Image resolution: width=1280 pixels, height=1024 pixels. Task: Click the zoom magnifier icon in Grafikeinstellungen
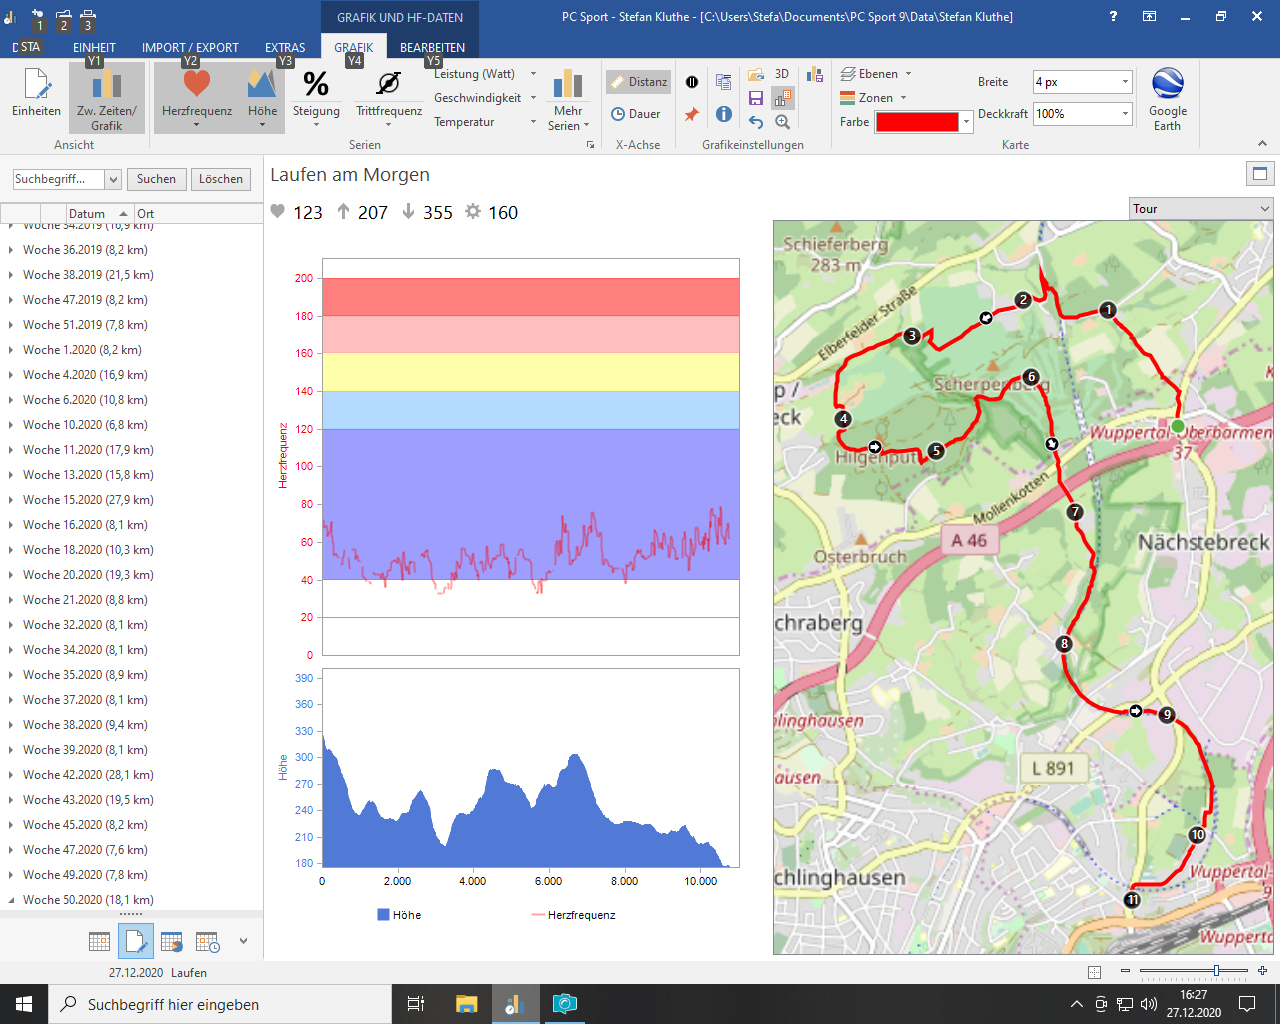tap(783, 122)
